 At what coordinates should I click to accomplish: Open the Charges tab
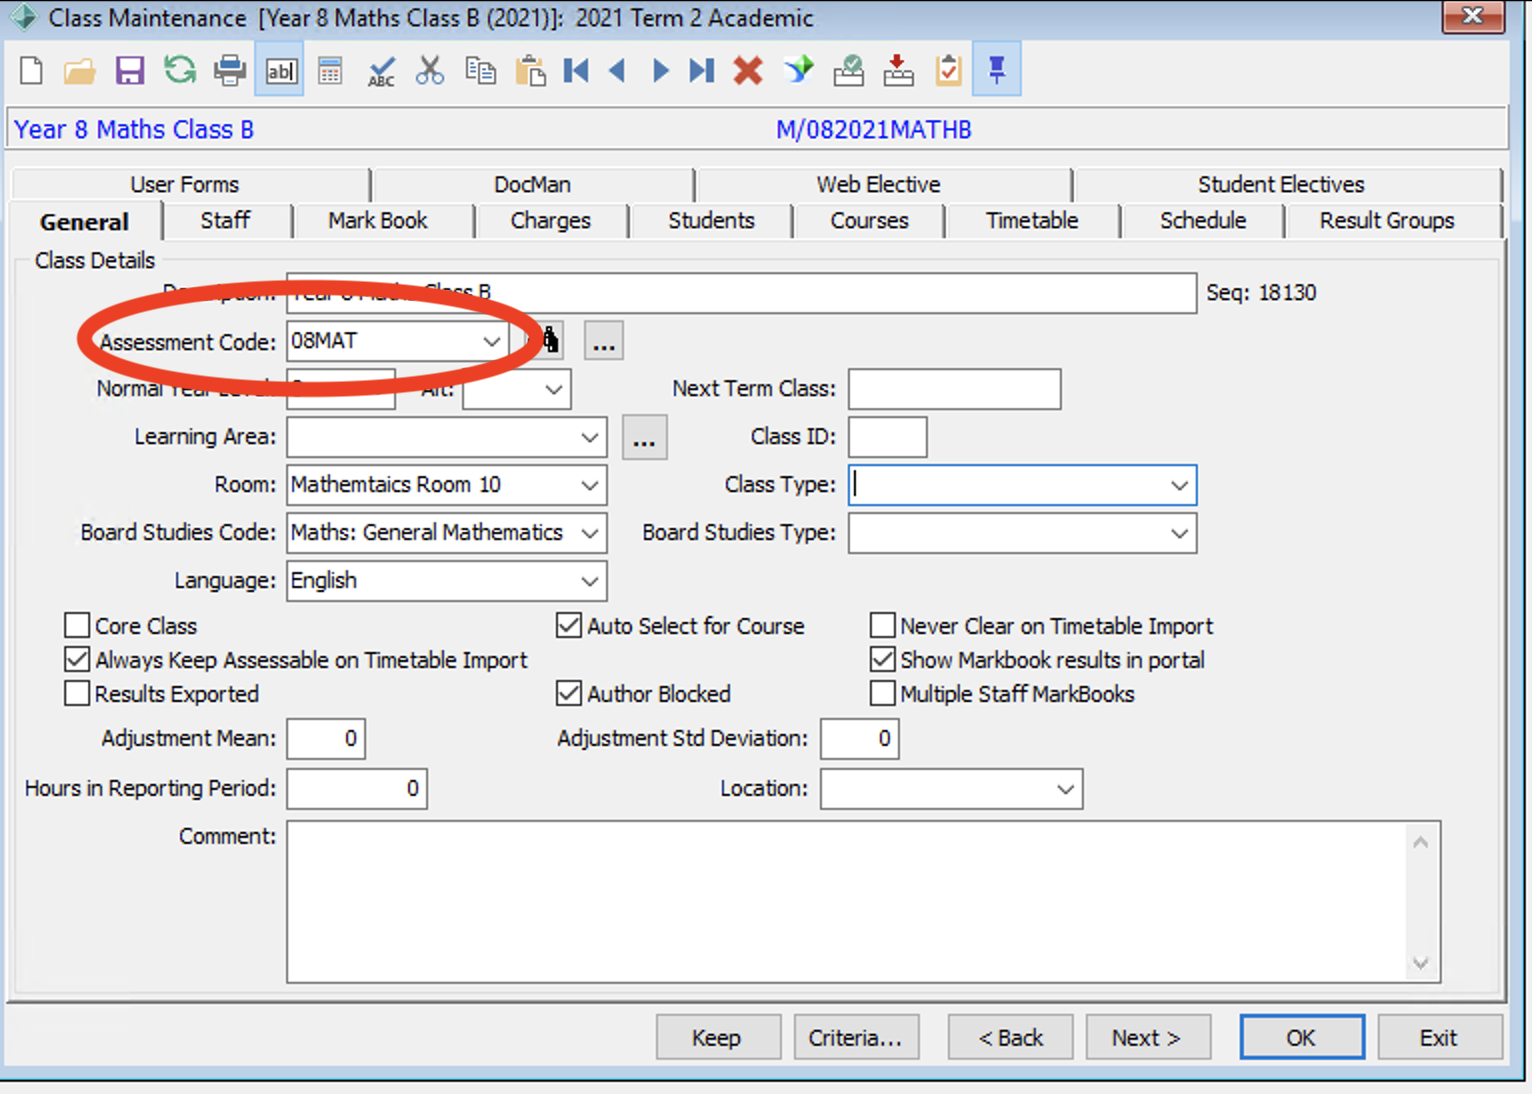pyautogui.click(x=550, y=221)
